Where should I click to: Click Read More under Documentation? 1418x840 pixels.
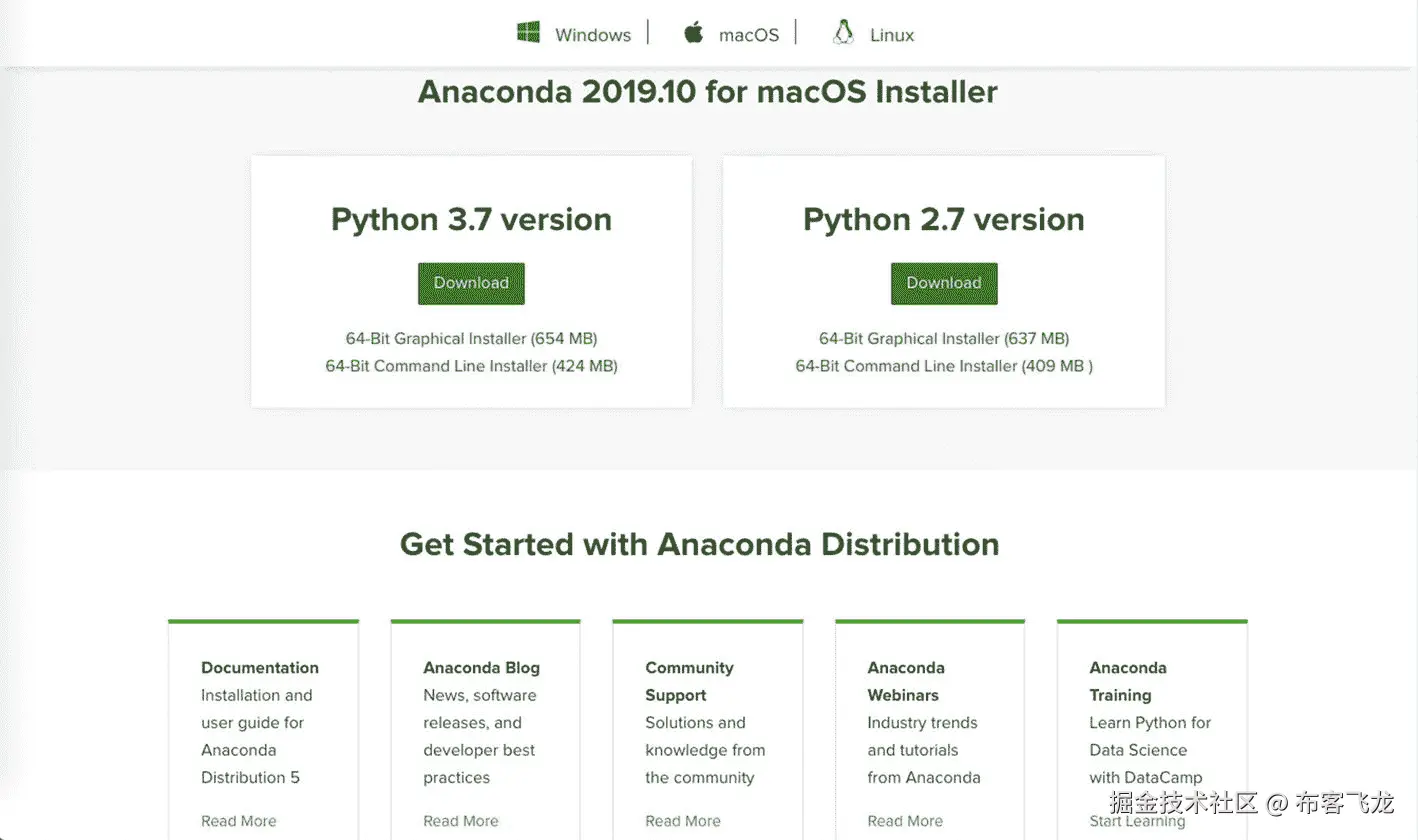click(x=239, y=821)
